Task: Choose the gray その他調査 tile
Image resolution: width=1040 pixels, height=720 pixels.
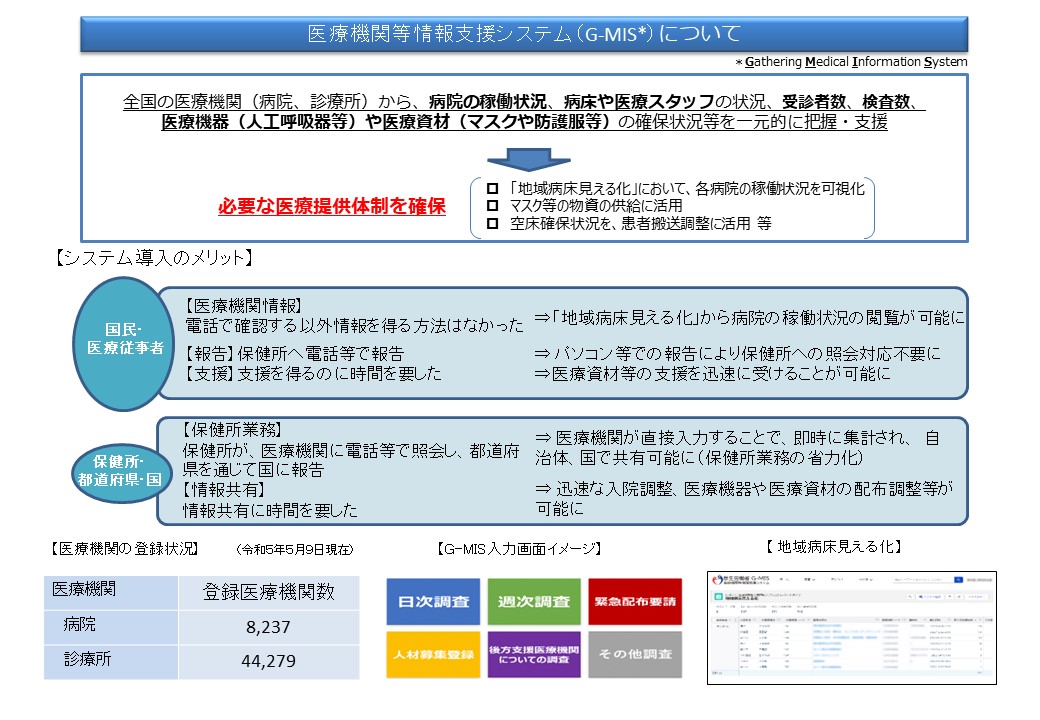Action: pos(634,655)
